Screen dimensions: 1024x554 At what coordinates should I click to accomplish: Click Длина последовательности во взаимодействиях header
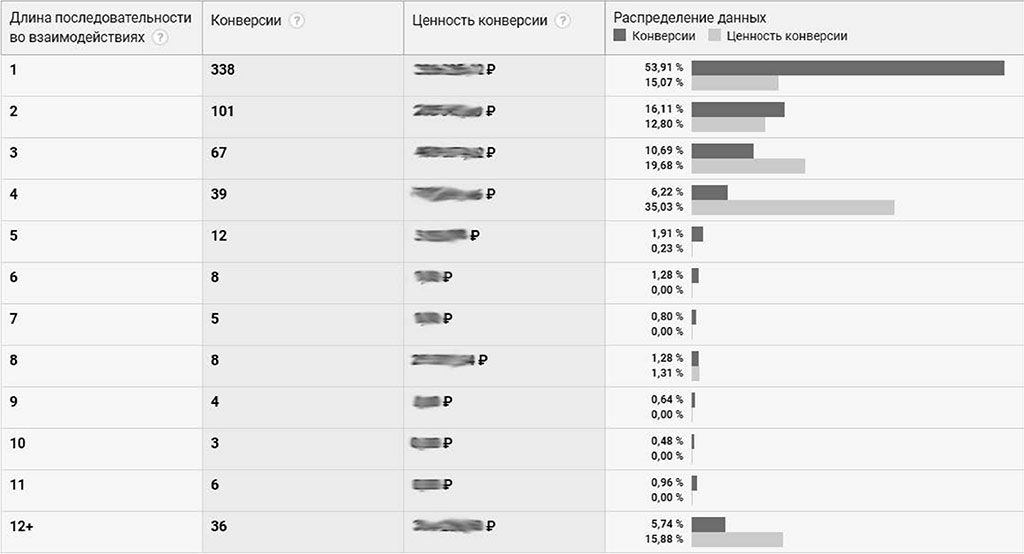point(101,27)
